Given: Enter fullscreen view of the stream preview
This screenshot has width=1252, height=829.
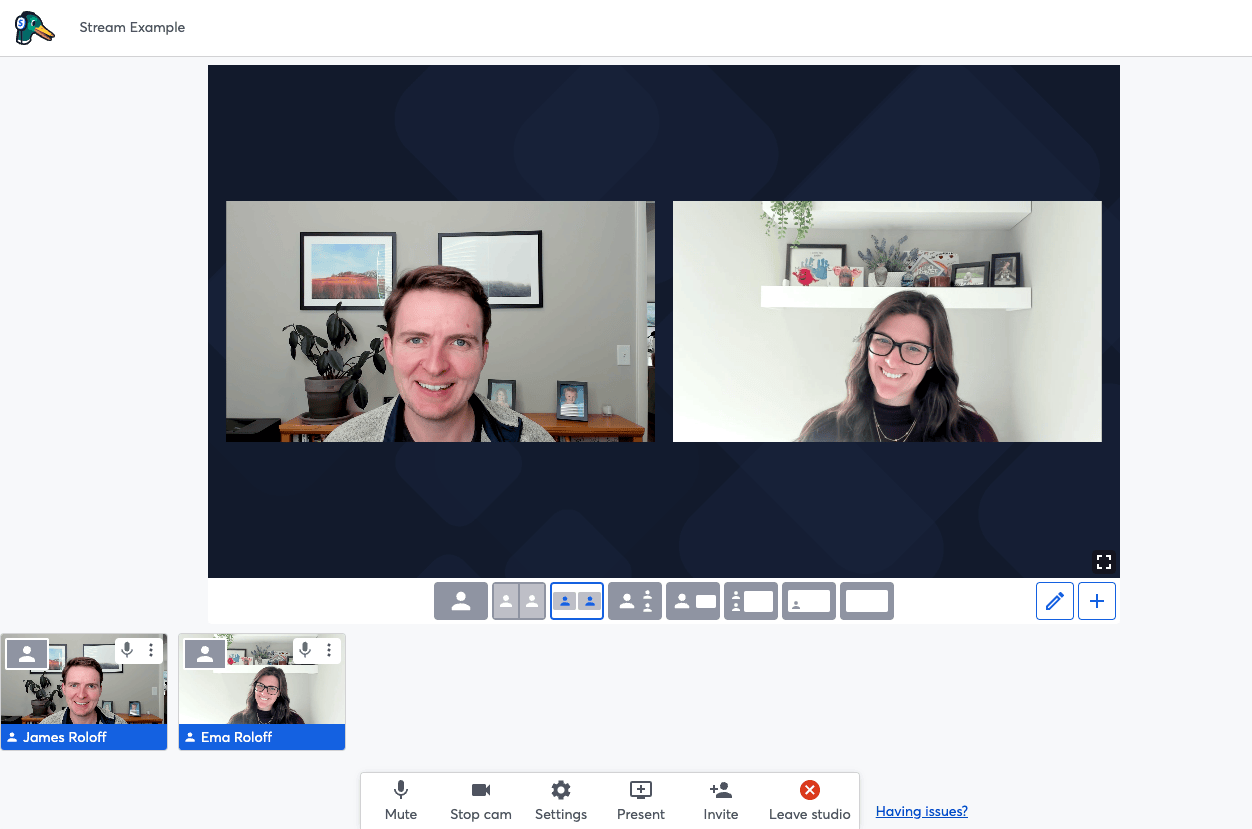Looking at the screenshot, I should coord(1104,562).
